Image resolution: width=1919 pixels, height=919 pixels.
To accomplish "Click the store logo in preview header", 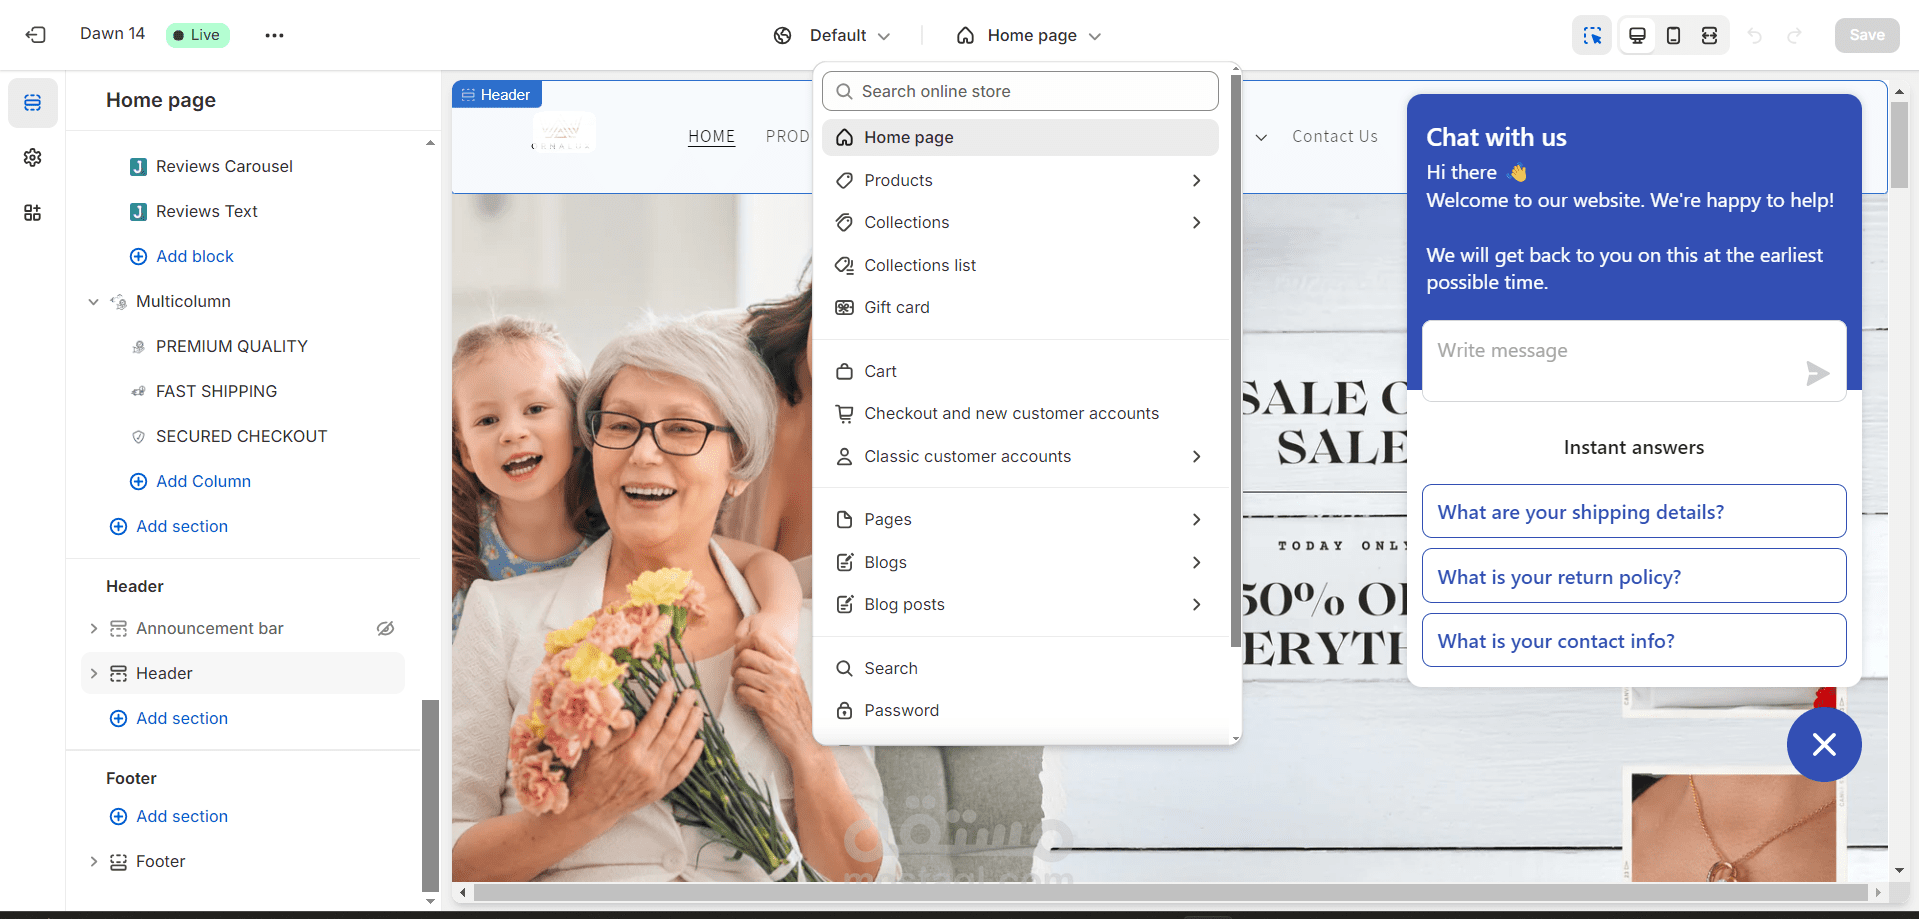I will (563, 134).
